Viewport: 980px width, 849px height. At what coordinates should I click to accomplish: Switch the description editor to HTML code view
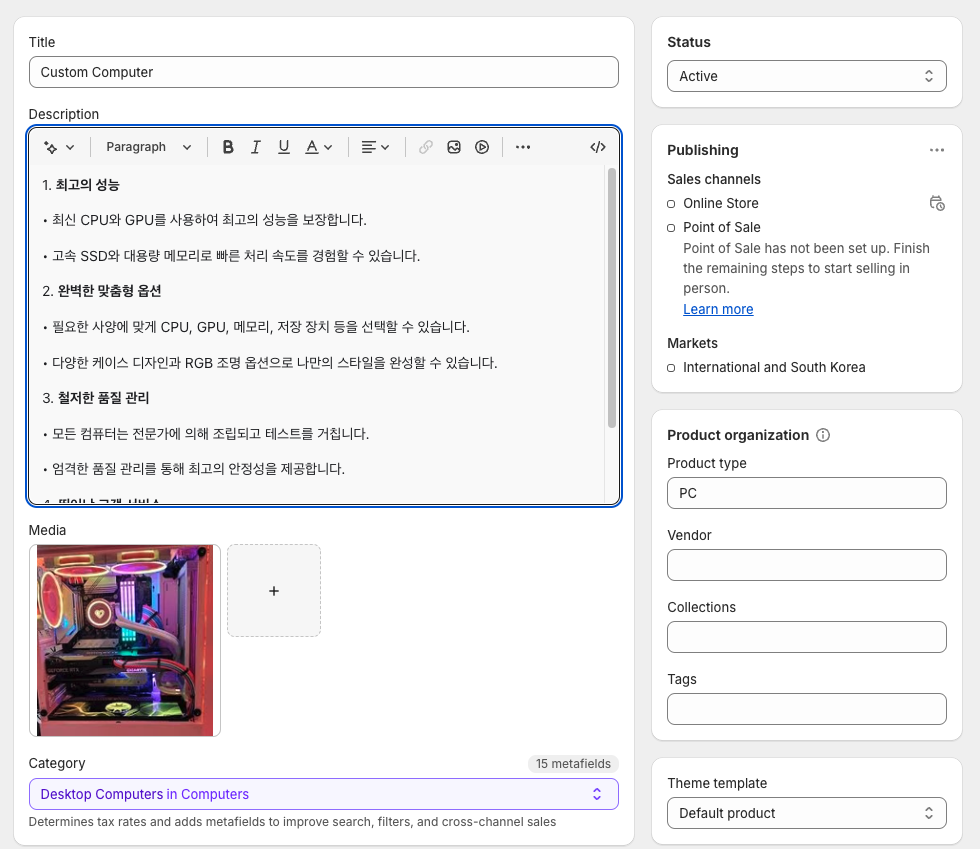coord(598,147)
